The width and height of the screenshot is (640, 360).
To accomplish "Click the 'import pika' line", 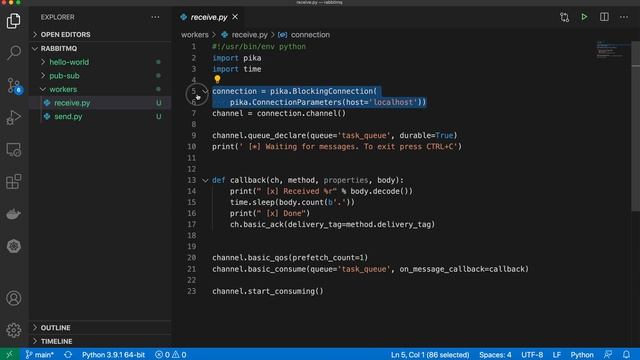I will (237, 58).
